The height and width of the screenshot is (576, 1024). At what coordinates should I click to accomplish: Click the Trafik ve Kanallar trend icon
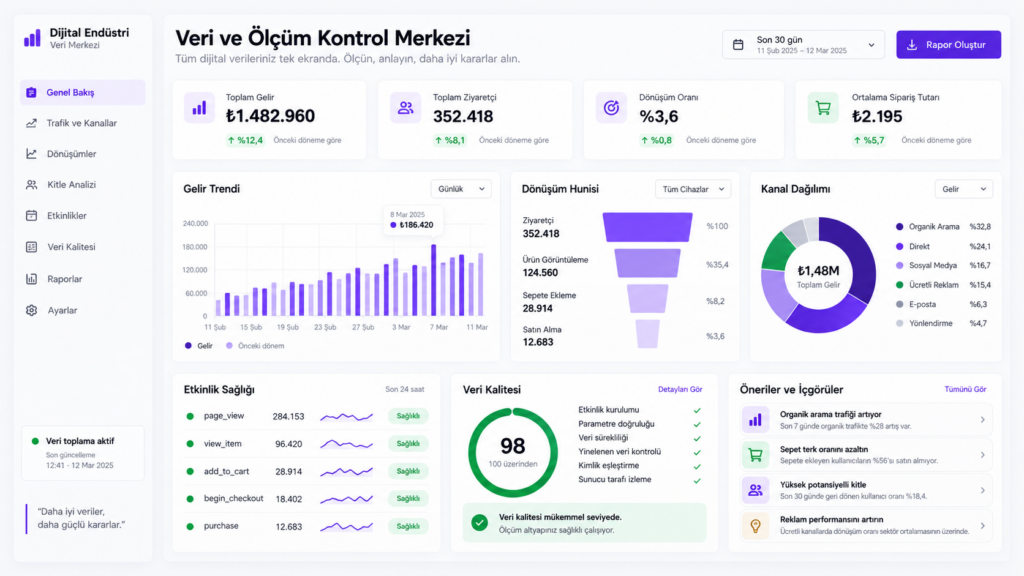pos(31,123)
